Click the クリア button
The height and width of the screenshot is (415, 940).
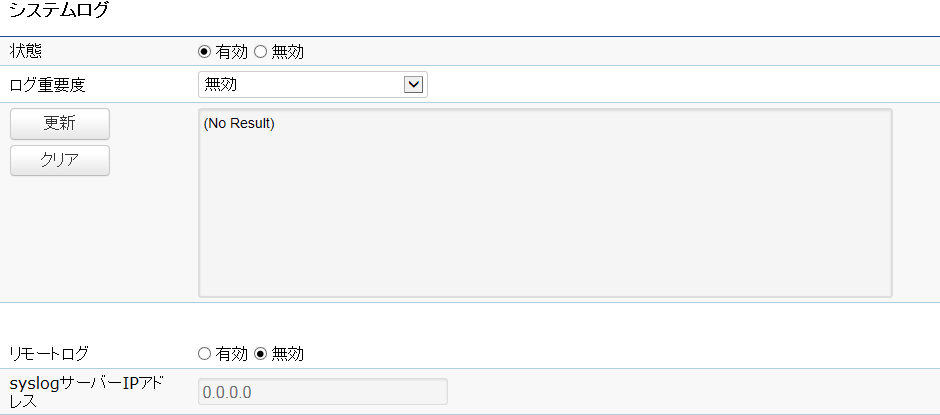(x=60, y=160)
